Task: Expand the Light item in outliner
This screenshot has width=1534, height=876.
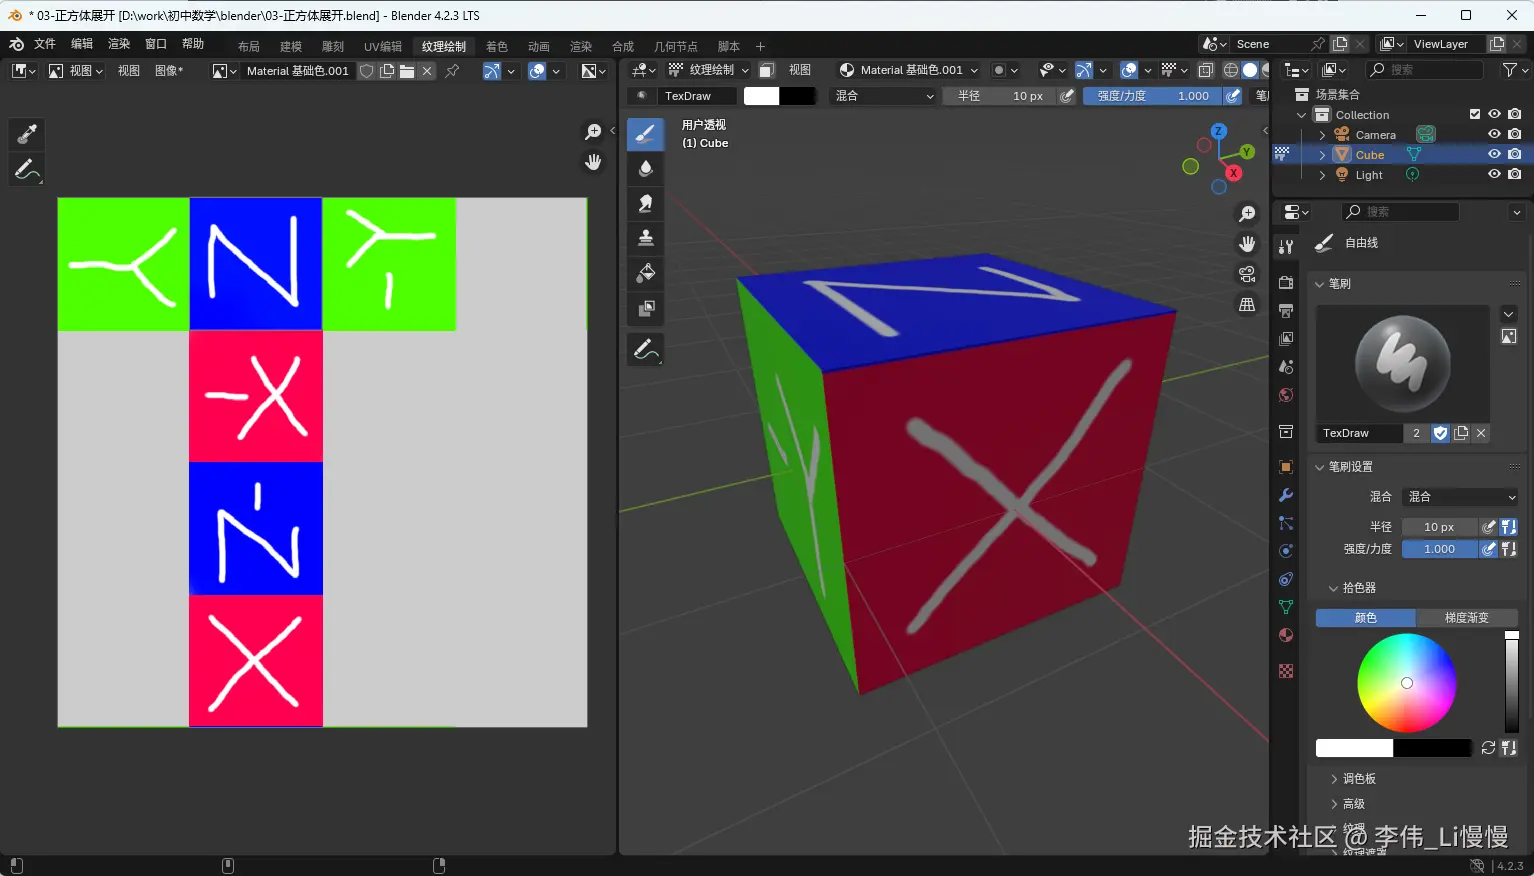Action: 1322,174
